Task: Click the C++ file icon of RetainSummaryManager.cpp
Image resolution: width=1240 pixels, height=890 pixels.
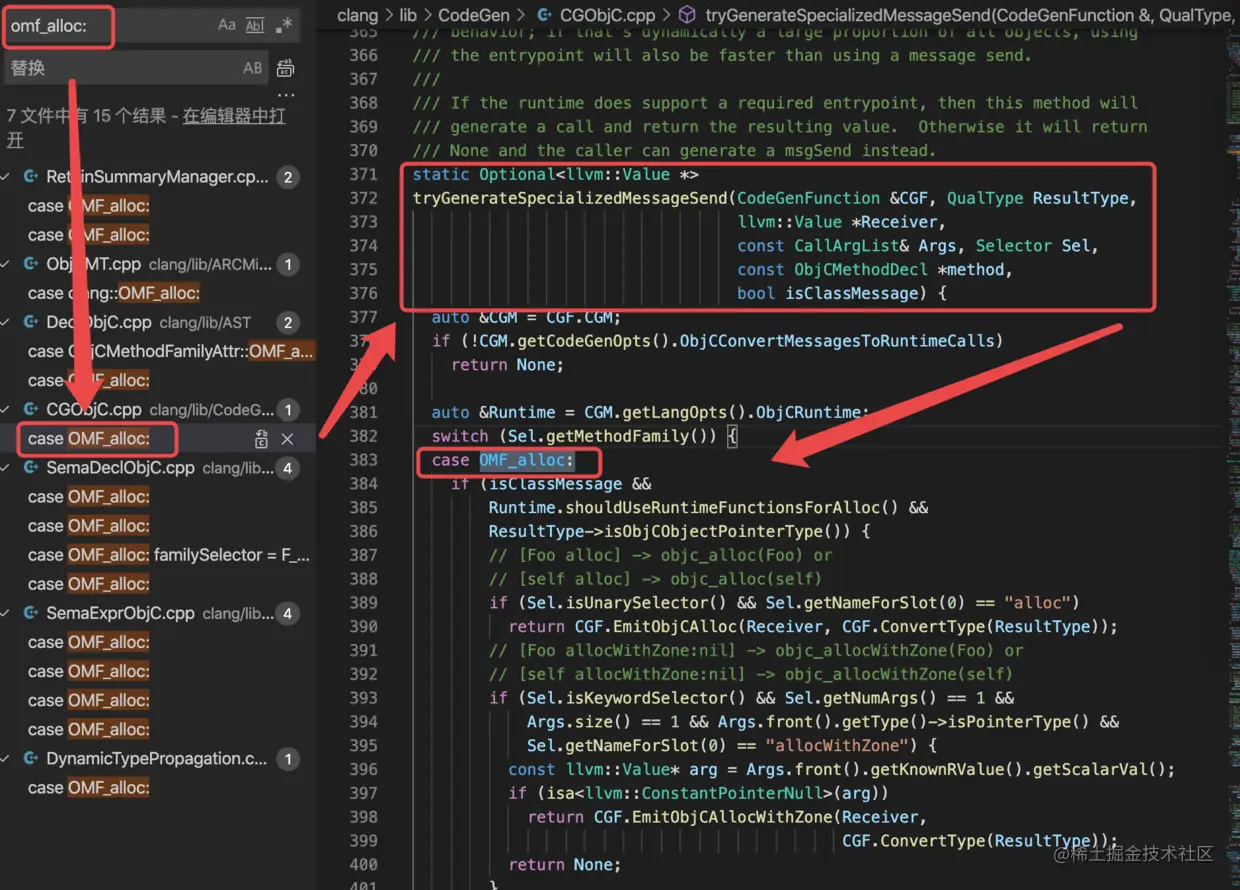Action: tap(31, 177)
